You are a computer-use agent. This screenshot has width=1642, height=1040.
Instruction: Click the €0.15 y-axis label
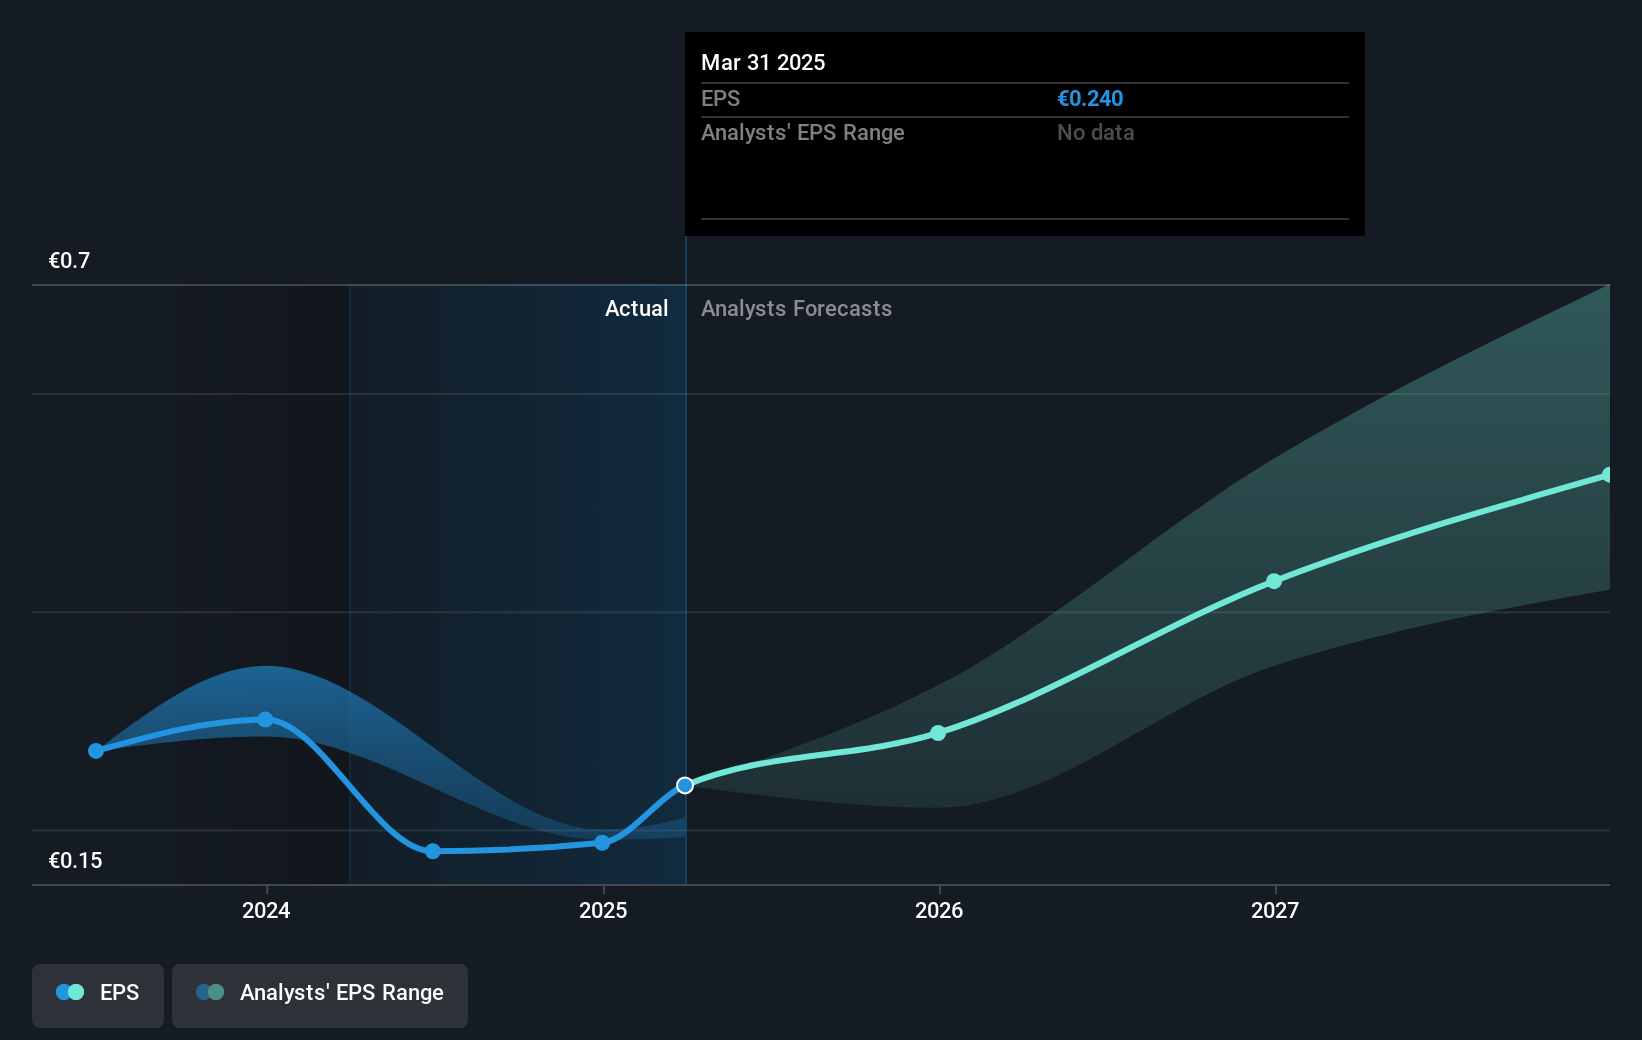[x=75, y=861]
